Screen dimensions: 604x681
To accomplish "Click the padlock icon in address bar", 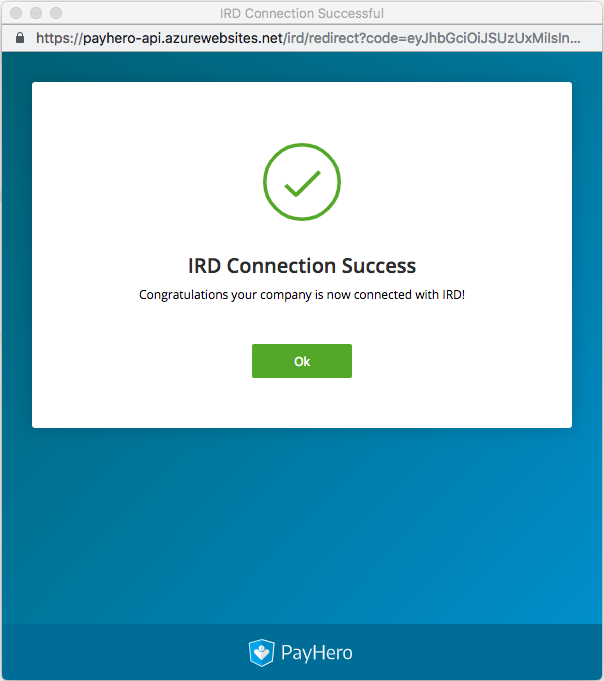I will click(20, 38).
